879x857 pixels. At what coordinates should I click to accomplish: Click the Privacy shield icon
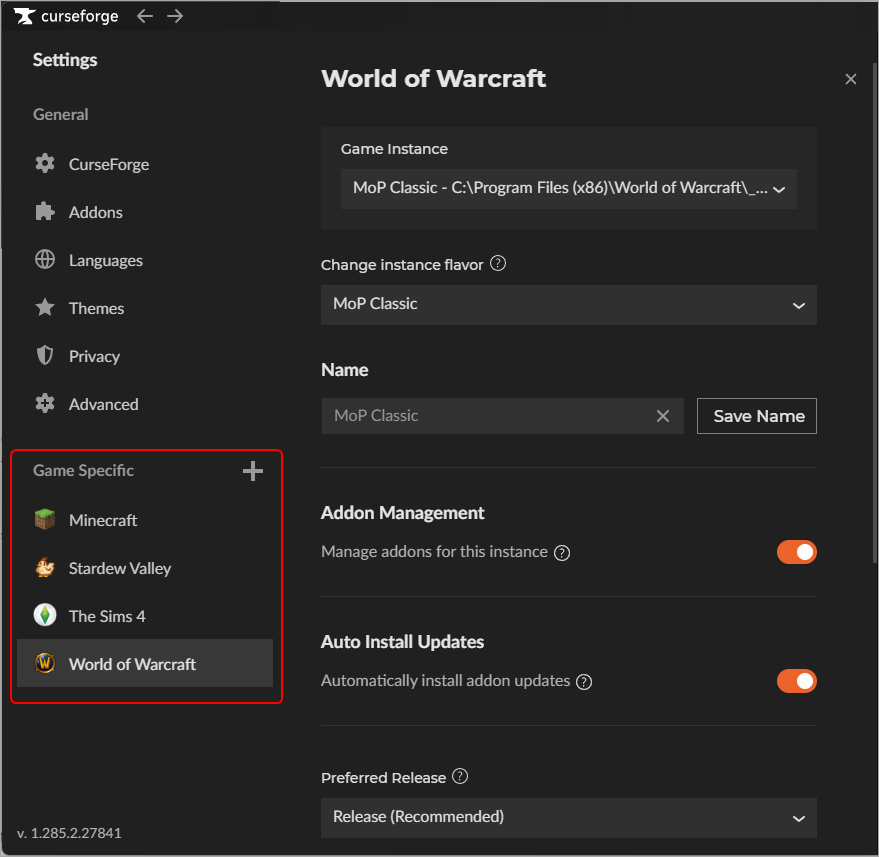(45, 356)
